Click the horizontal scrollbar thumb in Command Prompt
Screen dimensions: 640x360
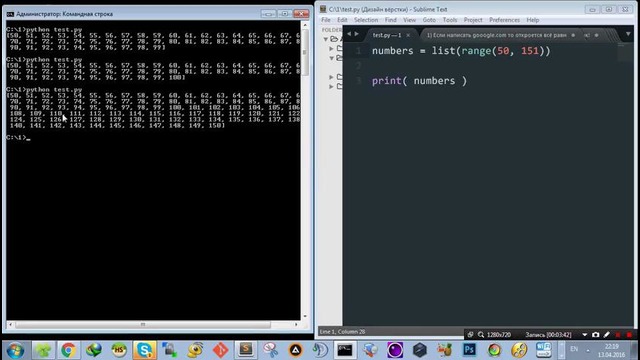[142, 324]
